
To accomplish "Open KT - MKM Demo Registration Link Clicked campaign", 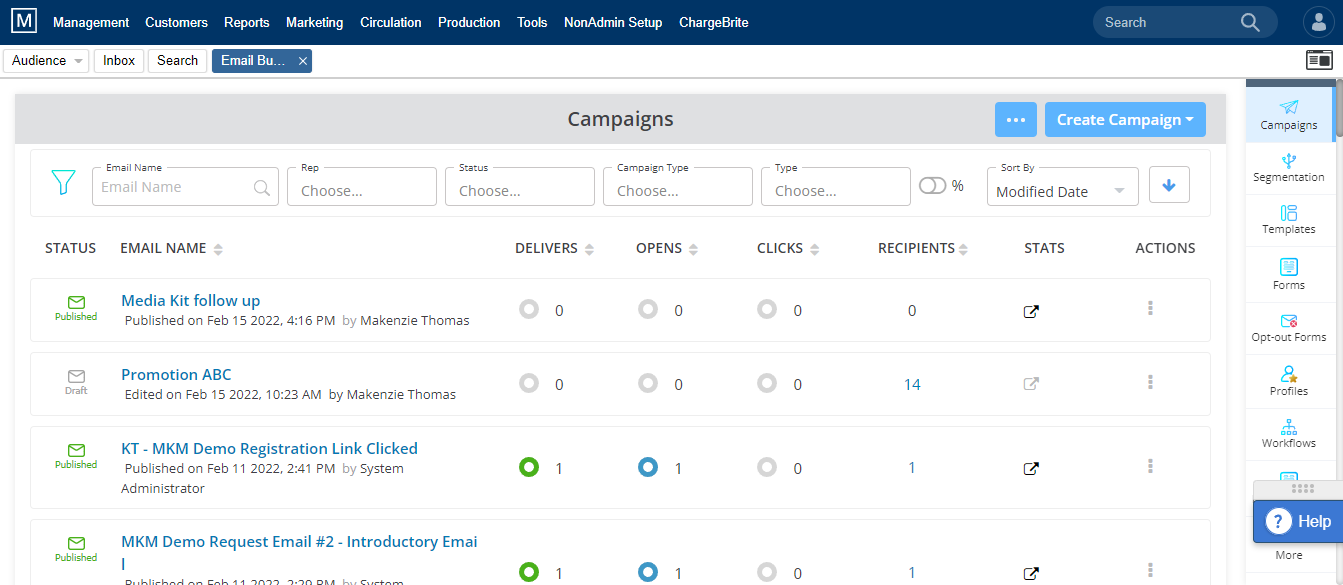I will click(x=269, y=449).
